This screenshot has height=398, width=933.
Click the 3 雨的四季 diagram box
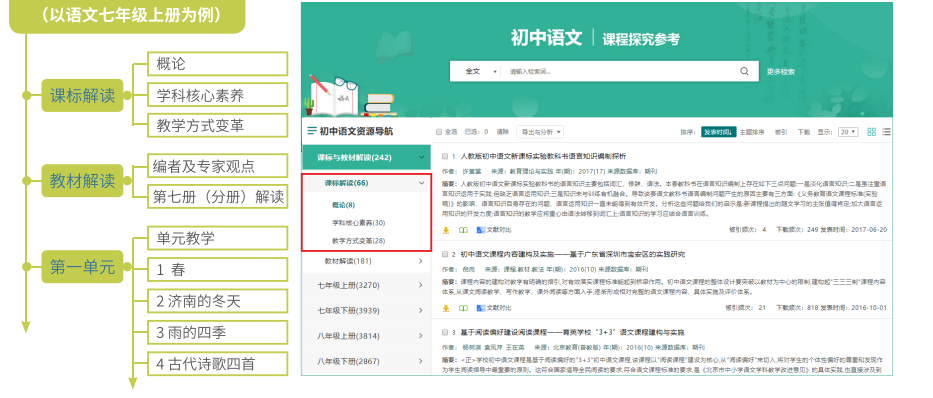217,332
